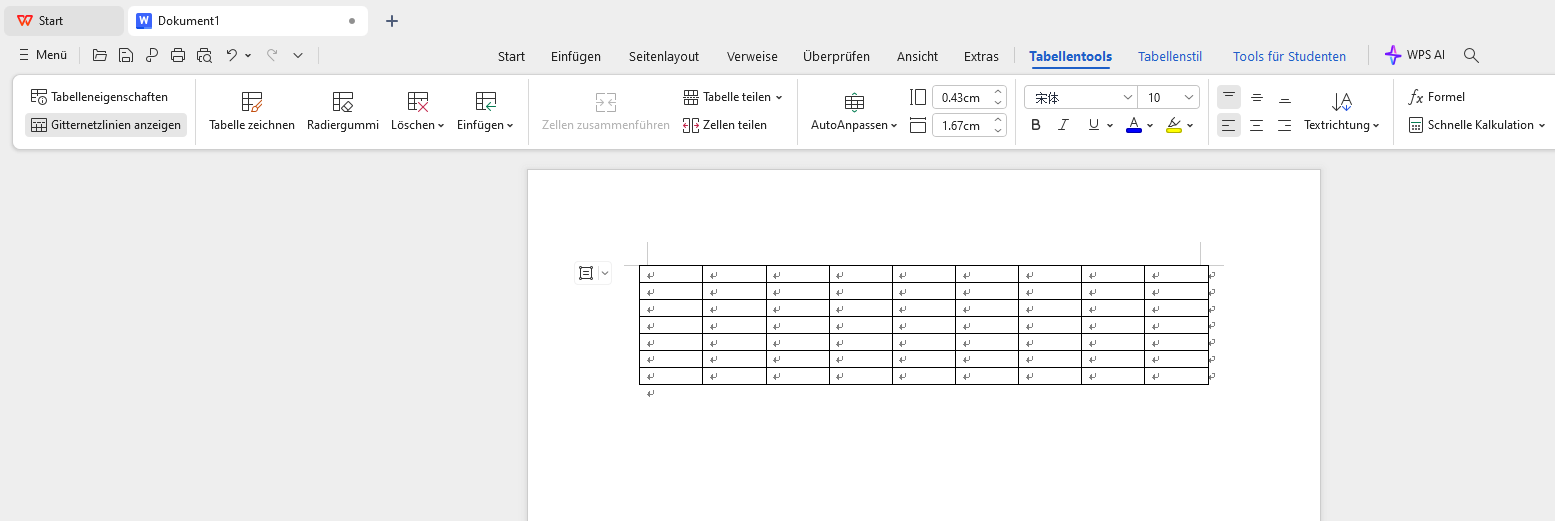Image resolution: width=1555 pixels, height=521 pixels.
Task: Switch to the Ansicht ribbon tab
Action: coord(917,56)
